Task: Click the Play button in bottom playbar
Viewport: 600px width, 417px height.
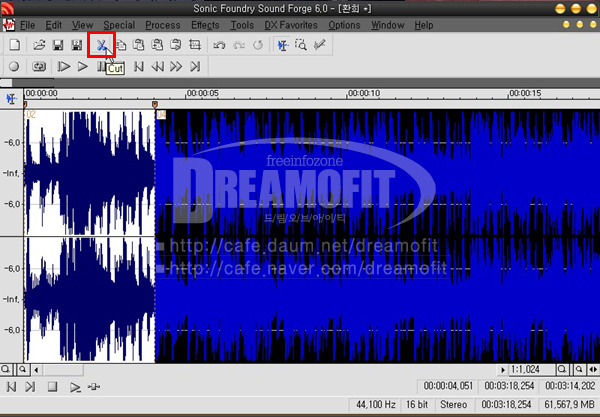Action: point(75,387)
